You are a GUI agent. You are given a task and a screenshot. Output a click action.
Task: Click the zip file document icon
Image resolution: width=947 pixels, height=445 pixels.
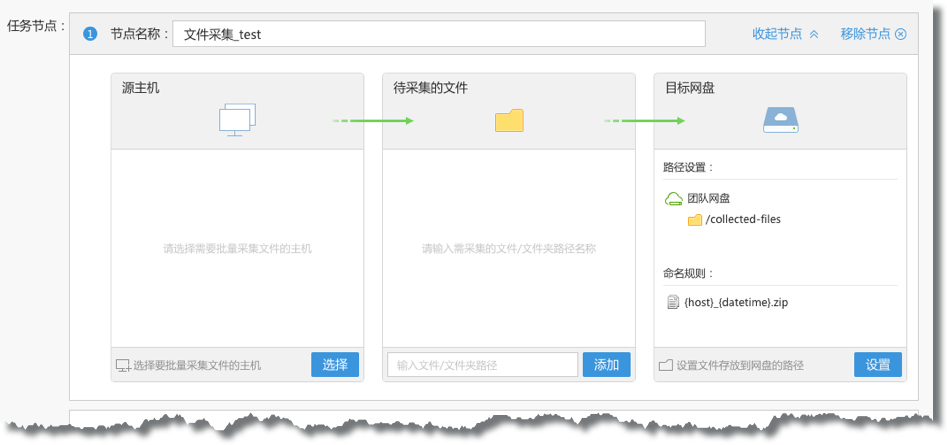point(673,302)
